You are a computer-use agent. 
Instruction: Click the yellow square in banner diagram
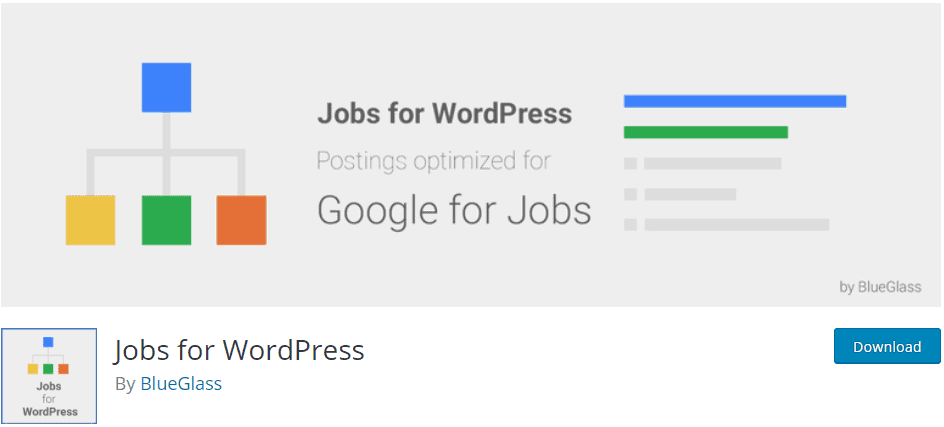(90, 220)
